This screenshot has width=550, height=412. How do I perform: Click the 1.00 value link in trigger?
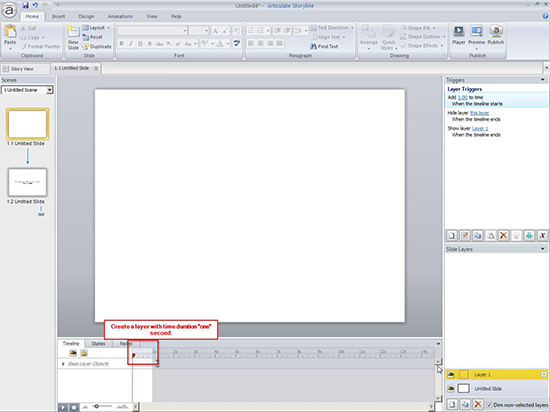click(463, 97)
